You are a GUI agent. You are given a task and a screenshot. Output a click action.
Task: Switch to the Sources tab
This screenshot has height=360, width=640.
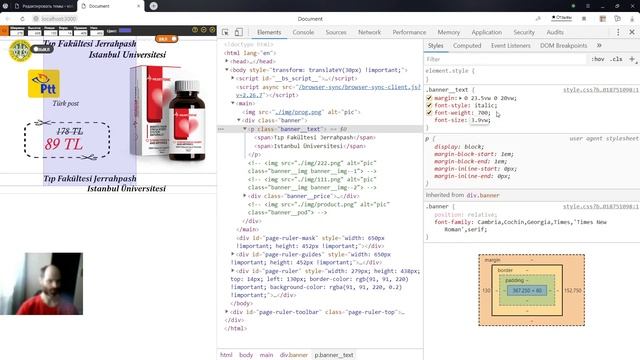[x=336, y=32]
